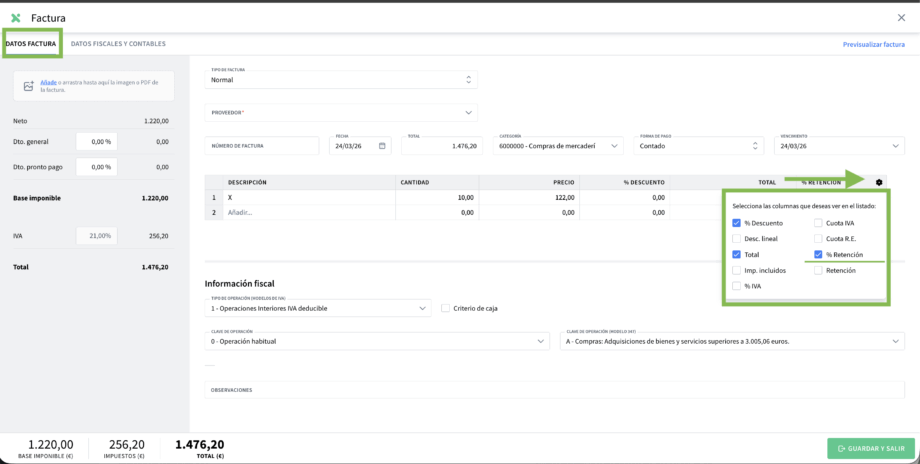Click the add image icon in upload box
The height and width of the screenshot is (464, 920).
29,86
